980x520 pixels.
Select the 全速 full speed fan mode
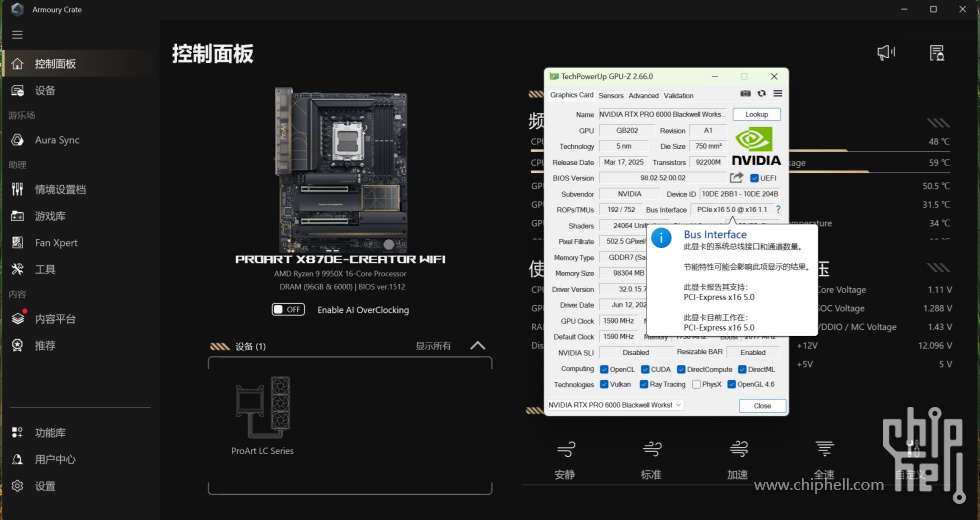(824, 459)
